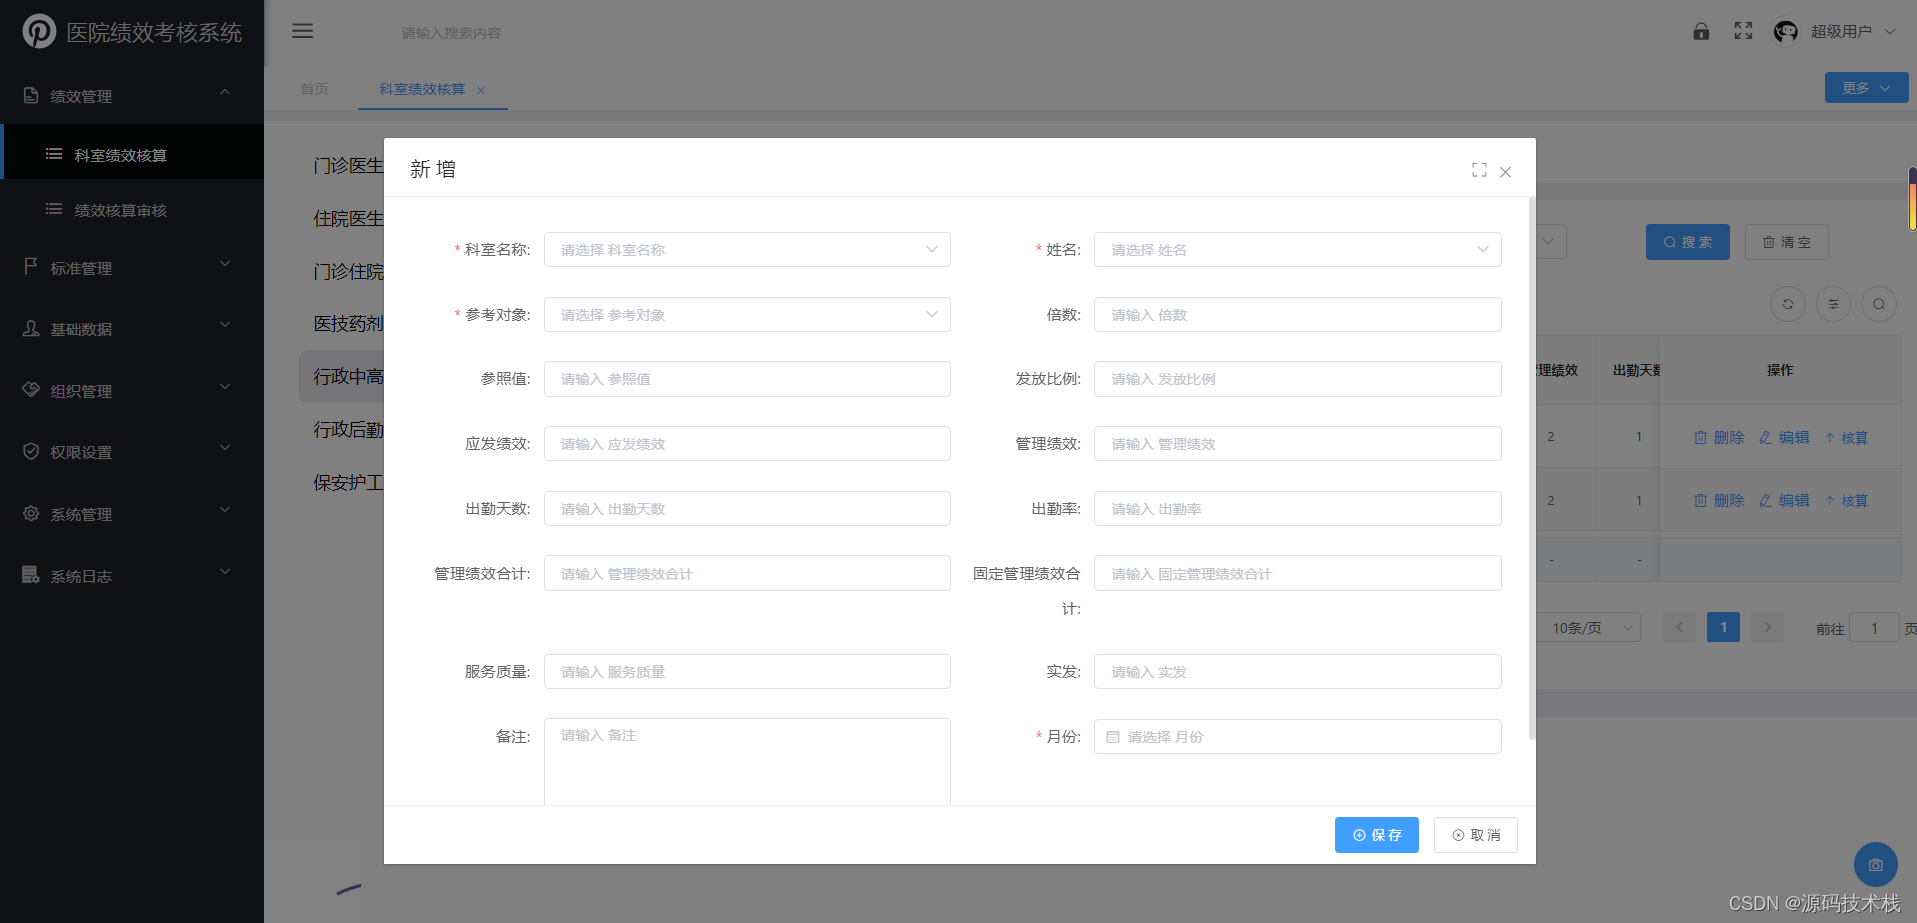Click the 服务质量 input field
Viewport: 1917px width, 923px height.
(x=747, y=671)
